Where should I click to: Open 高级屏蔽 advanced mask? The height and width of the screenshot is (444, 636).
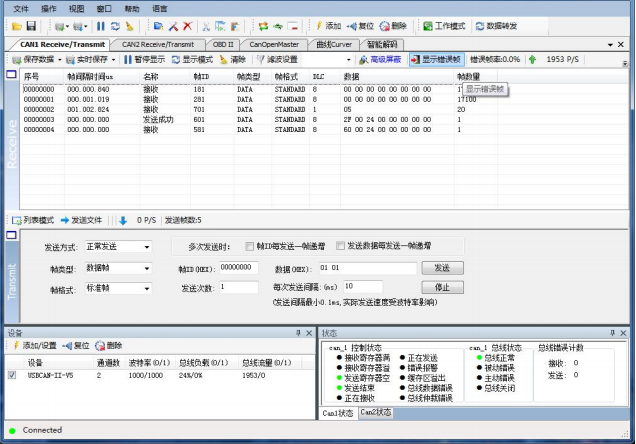pos(380,60)
